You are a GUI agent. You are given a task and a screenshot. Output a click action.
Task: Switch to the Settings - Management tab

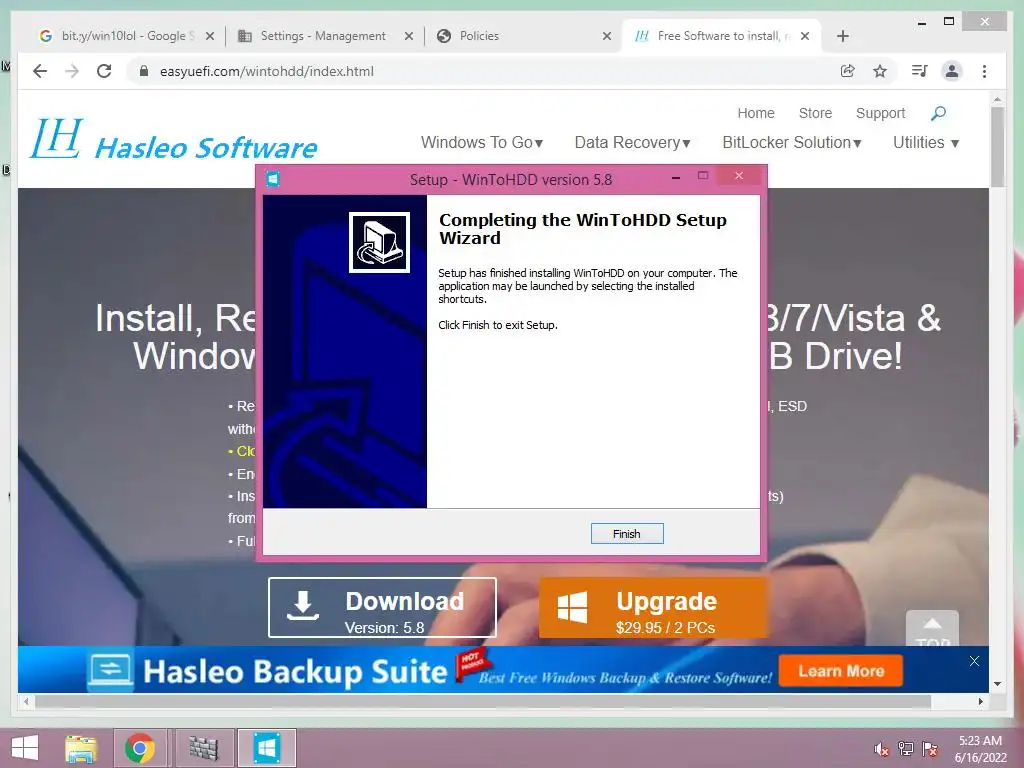pyautogui.click(x=323, y=36)
